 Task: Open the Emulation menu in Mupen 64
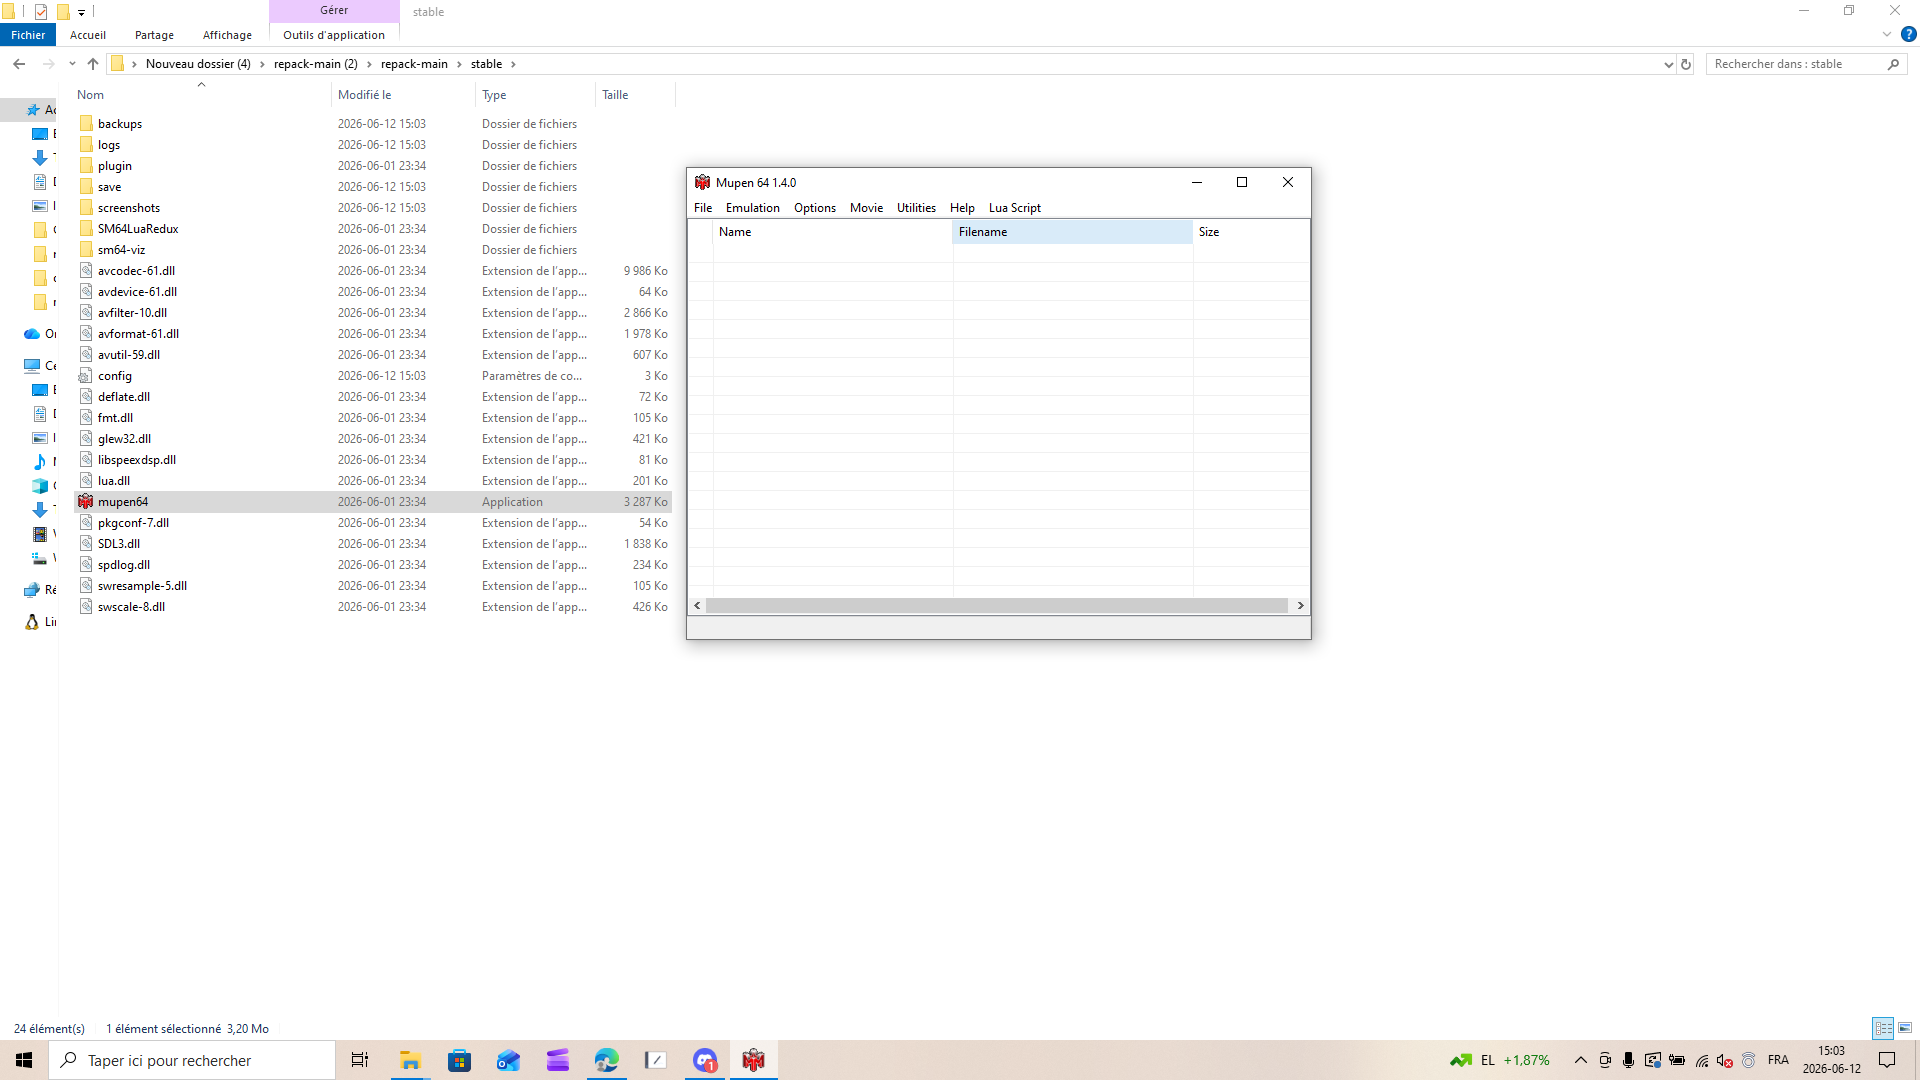[x=753, y=208]
